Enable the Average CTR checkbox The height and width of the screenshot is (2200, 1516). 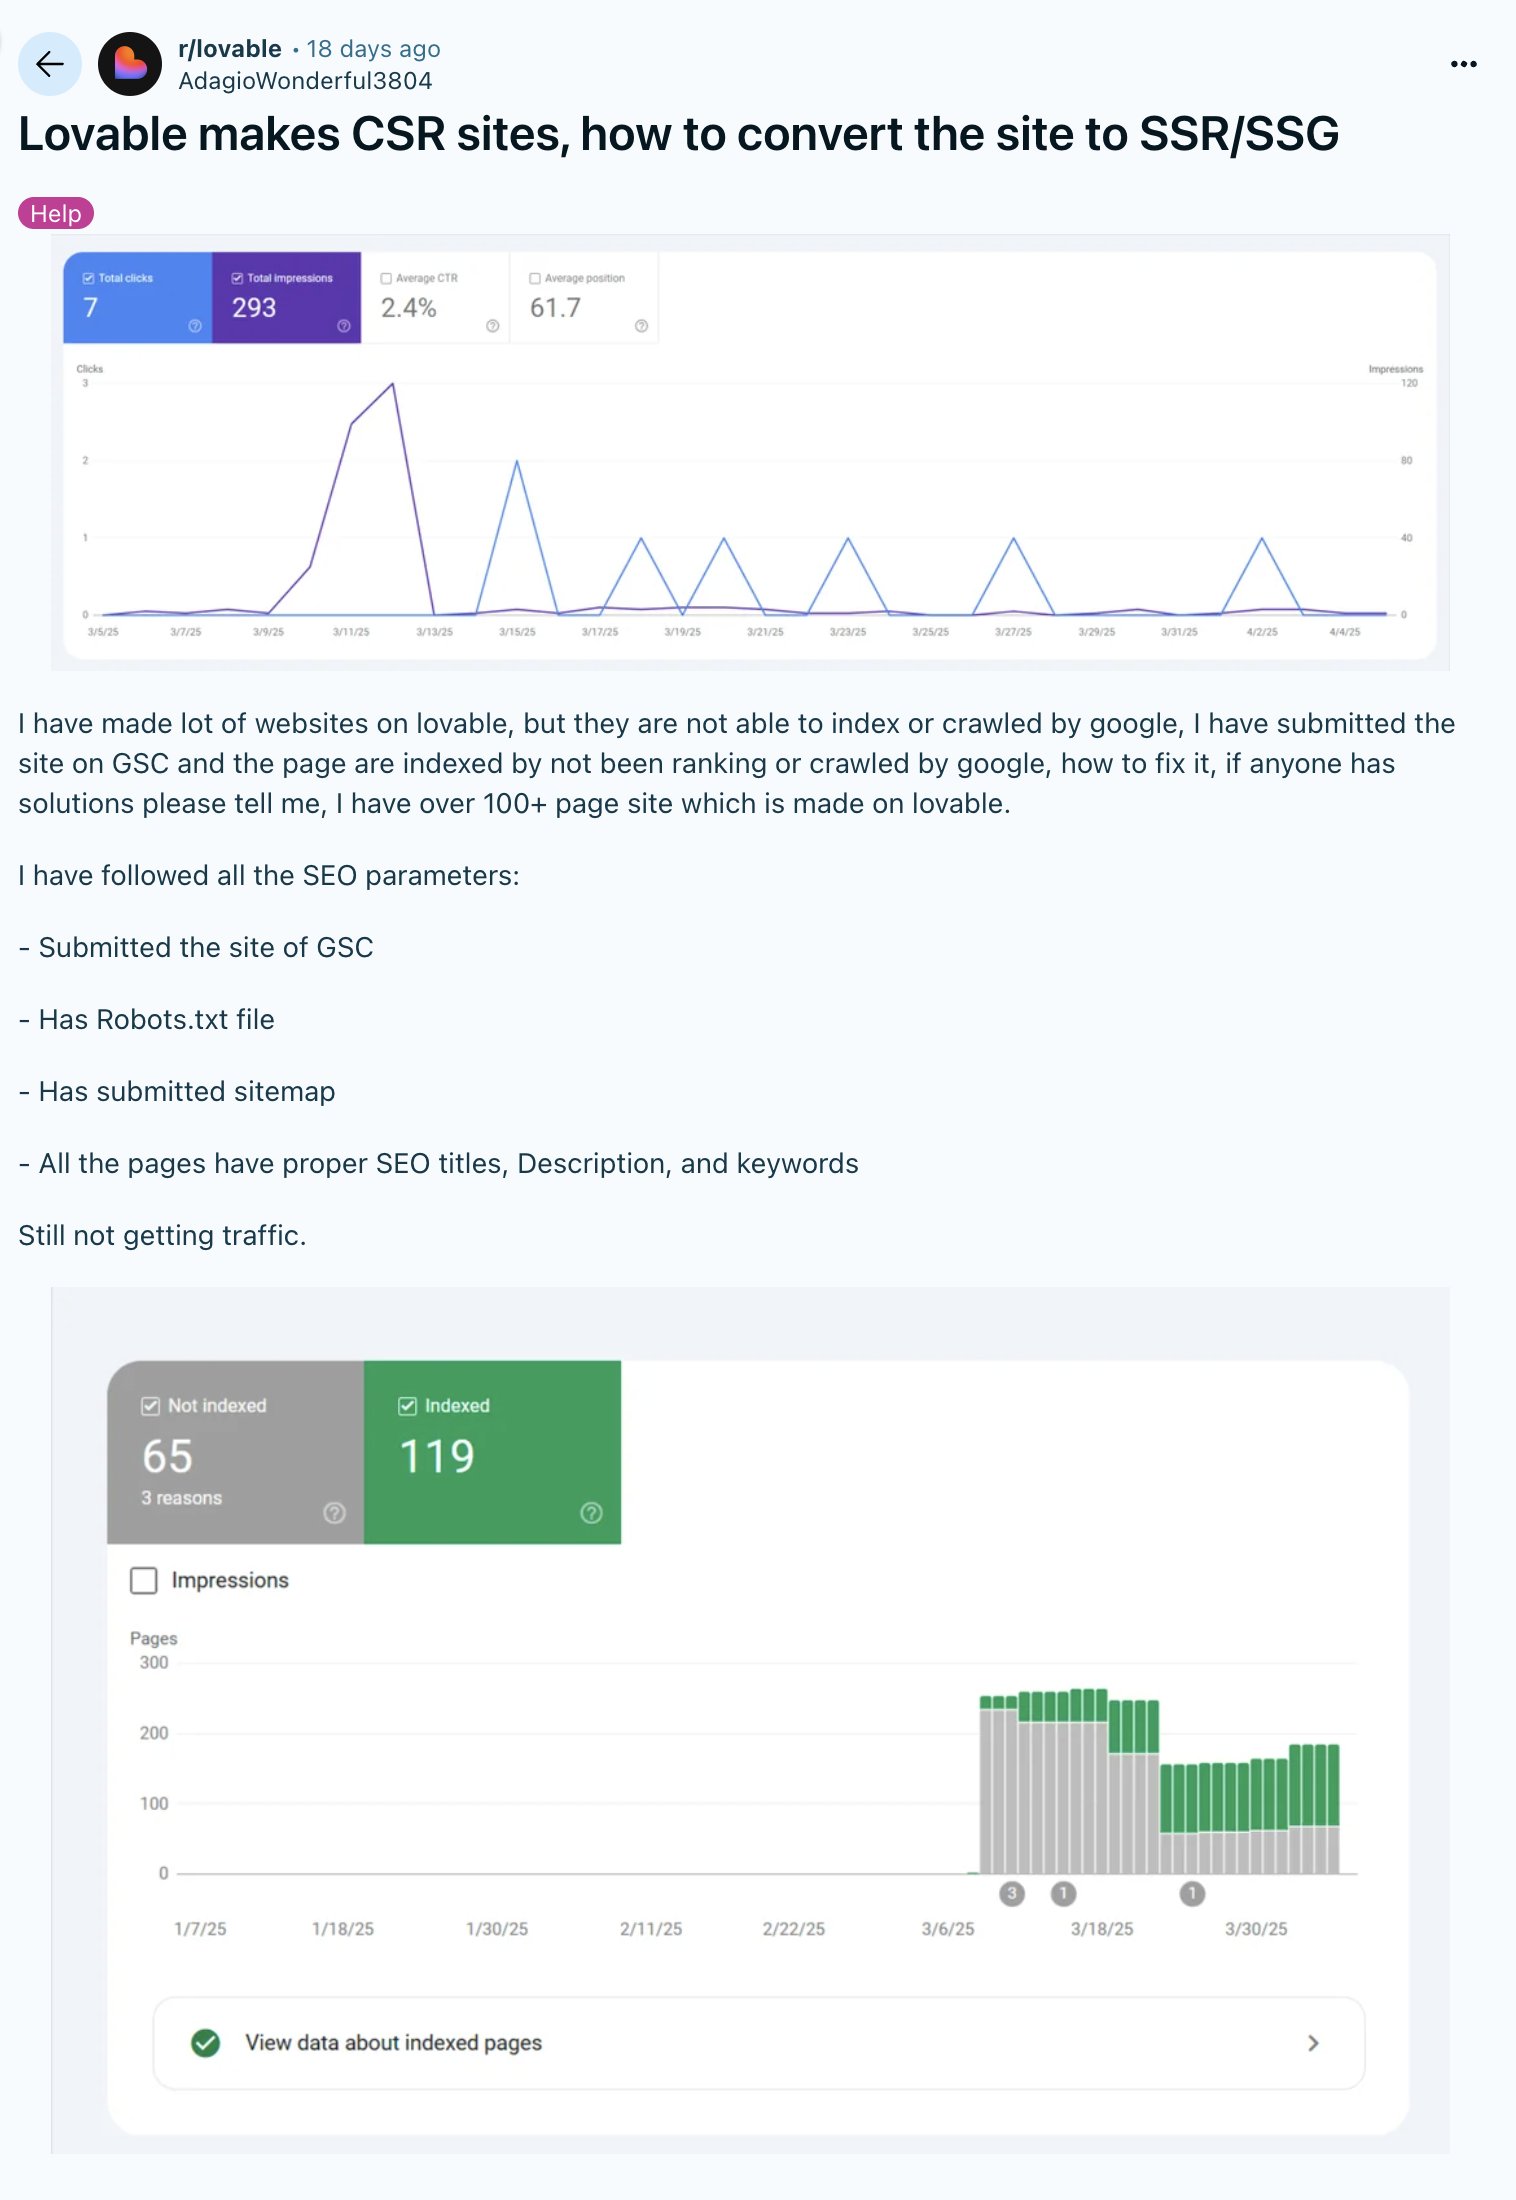click(x=386, y=278)
